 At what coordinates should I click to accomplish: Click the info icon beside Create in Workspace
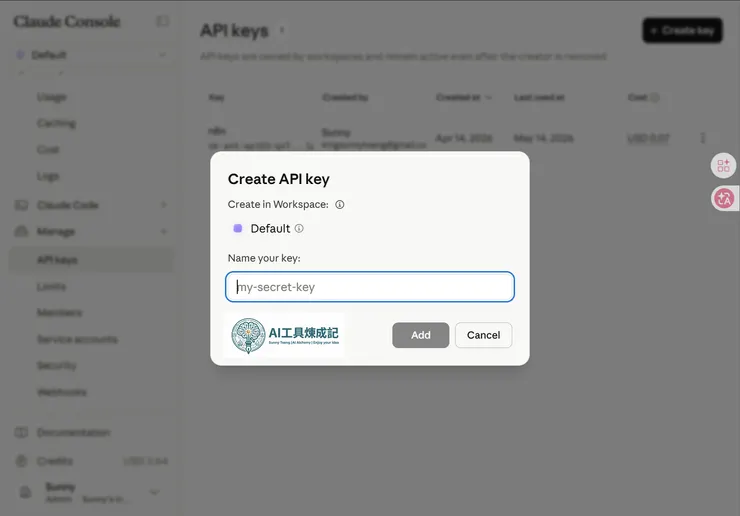pyautogui.click(x=340, y=204)
